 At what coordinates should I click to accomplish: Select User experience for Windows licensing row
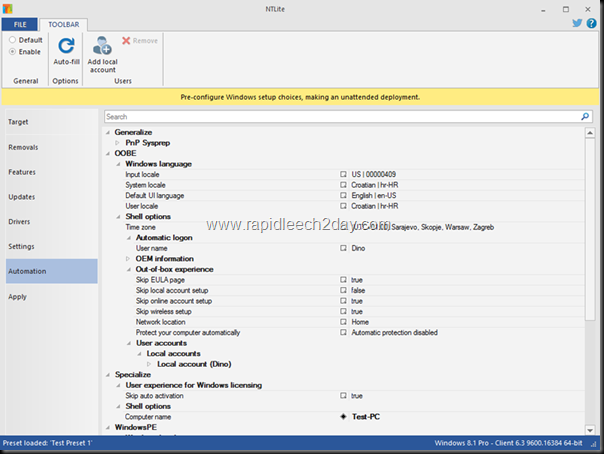pos(344,385)
